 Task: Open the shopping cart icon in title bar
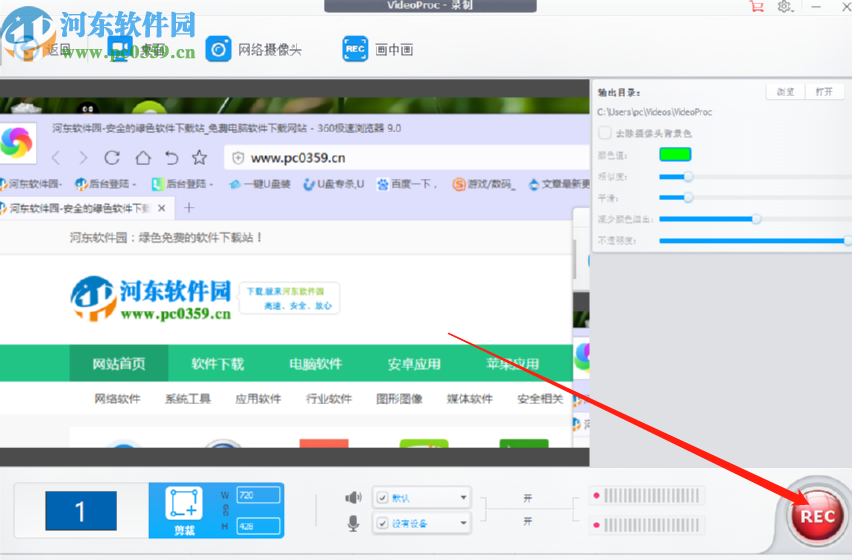pyautogui.click(x=756, y=7)
